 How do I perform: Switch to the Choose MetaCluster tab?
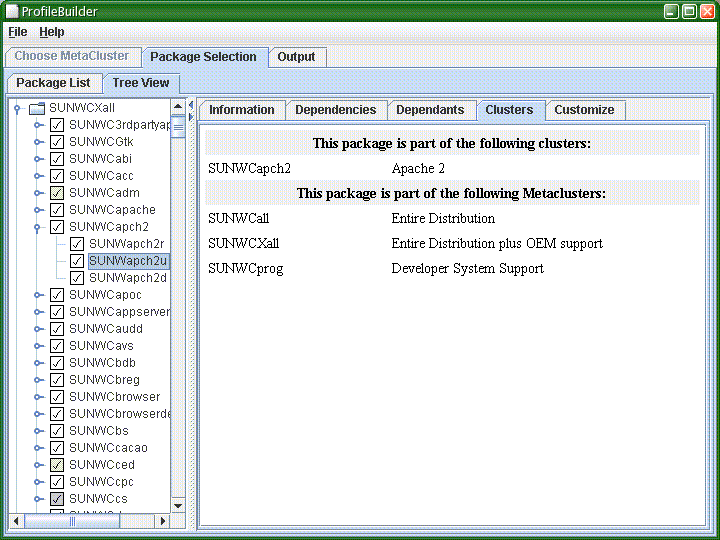point(72,56)
